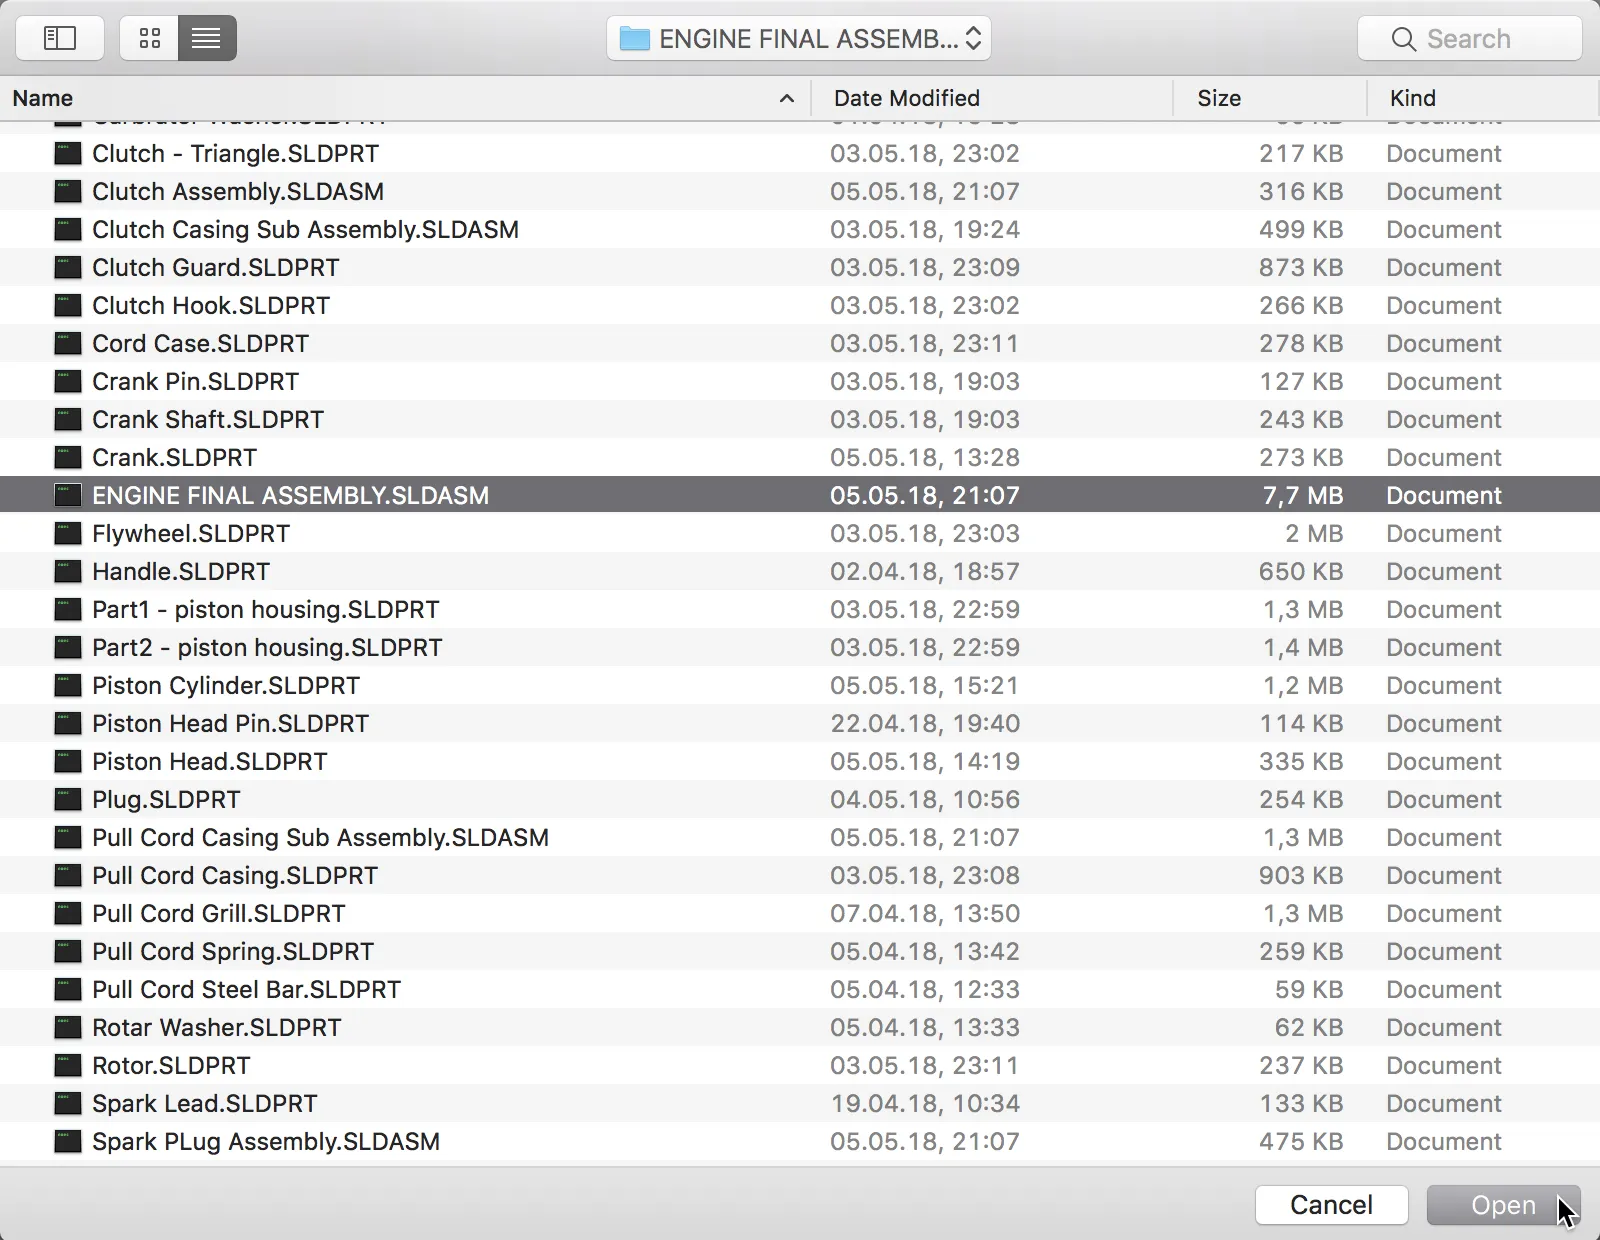Switch to list view mode
Image resolution: width=1600 pixels, height=1240 pixels.
tap(207, 38)
